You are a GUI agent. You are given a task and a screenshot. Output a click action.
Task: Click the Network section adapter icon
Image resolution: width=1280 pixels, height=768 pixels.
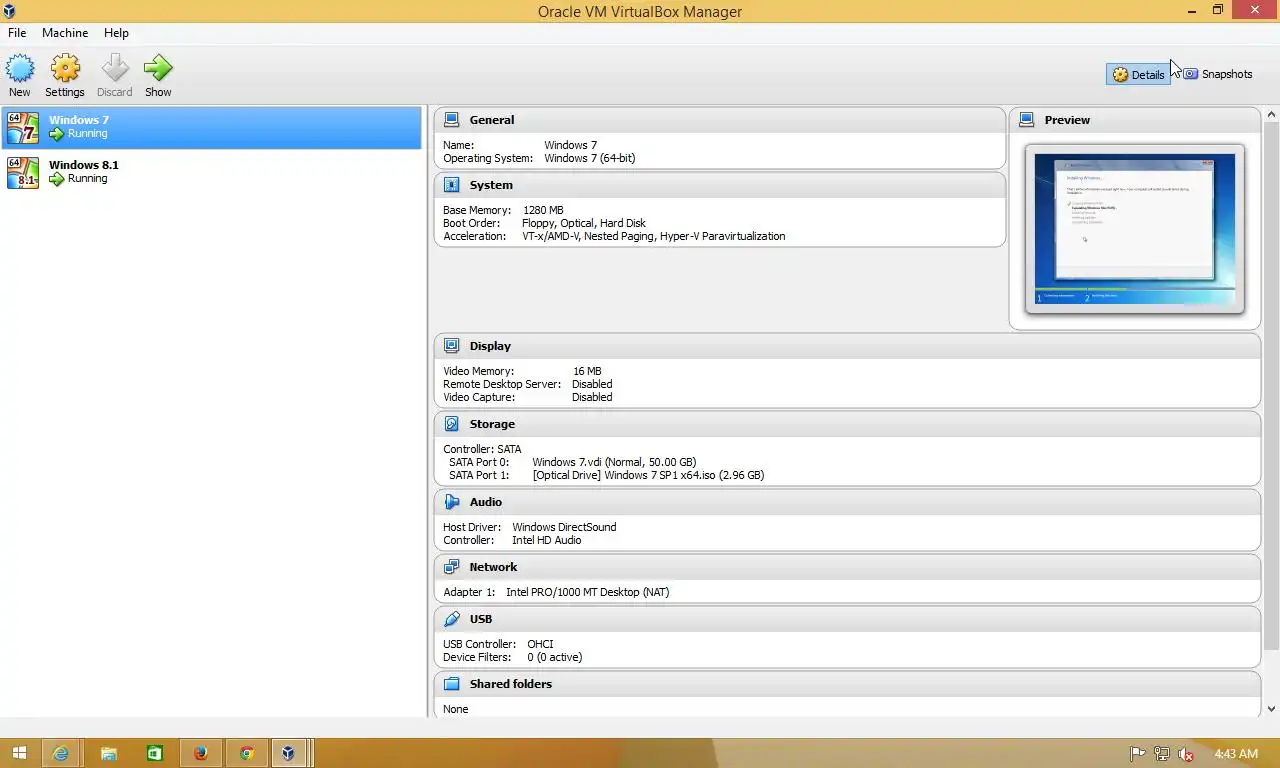452,567
